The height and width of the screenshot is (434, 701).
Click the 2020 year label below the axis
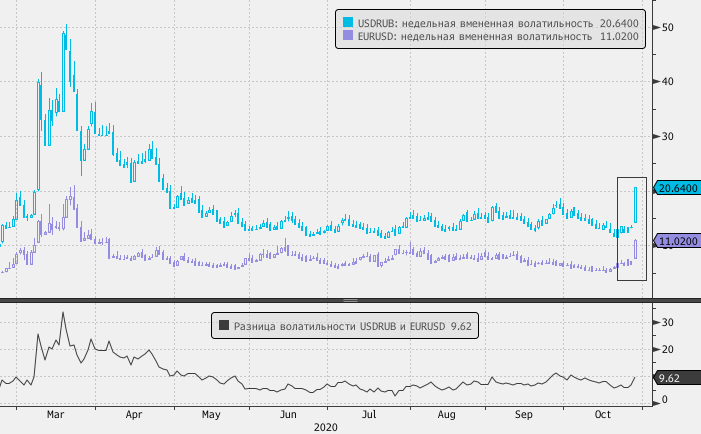[326, 427]
